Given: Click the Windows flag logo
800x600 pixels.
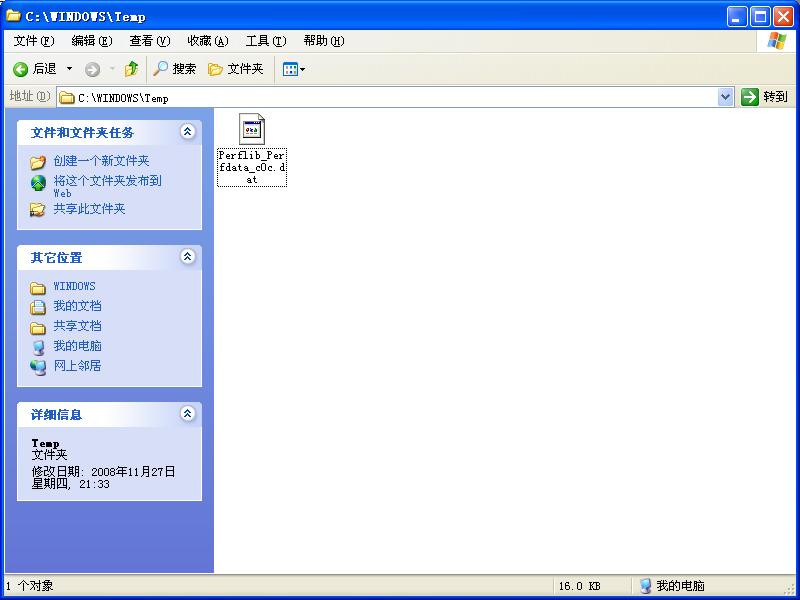Looking at the screenshot, I should tap(777, 41).
